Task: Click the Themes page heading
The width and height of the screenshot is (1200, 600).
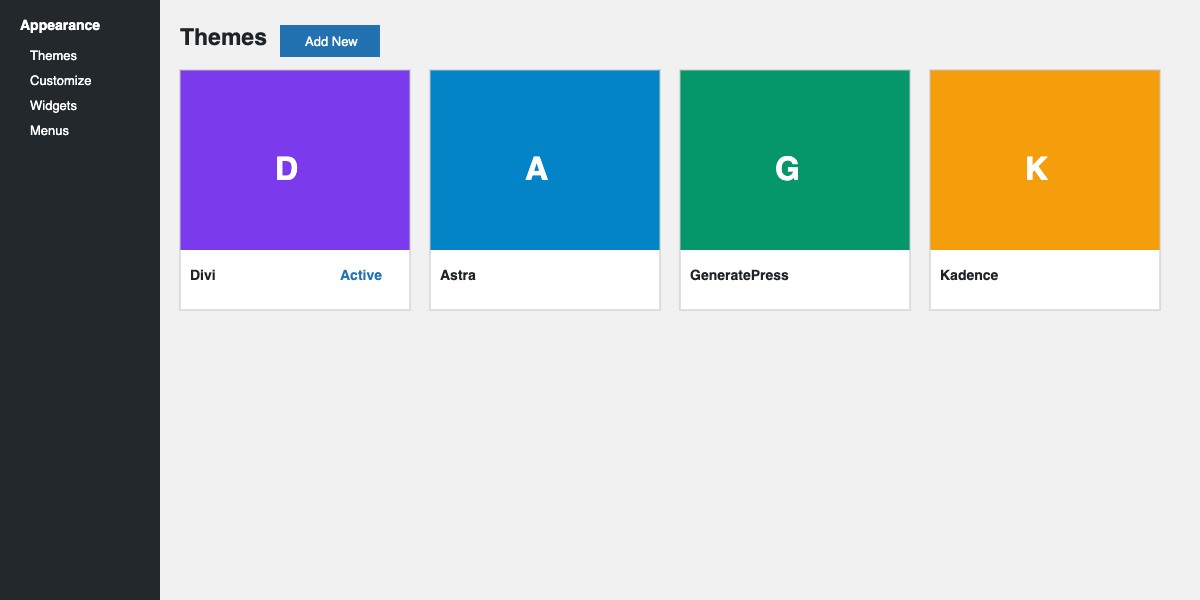Action: [223, 37]
